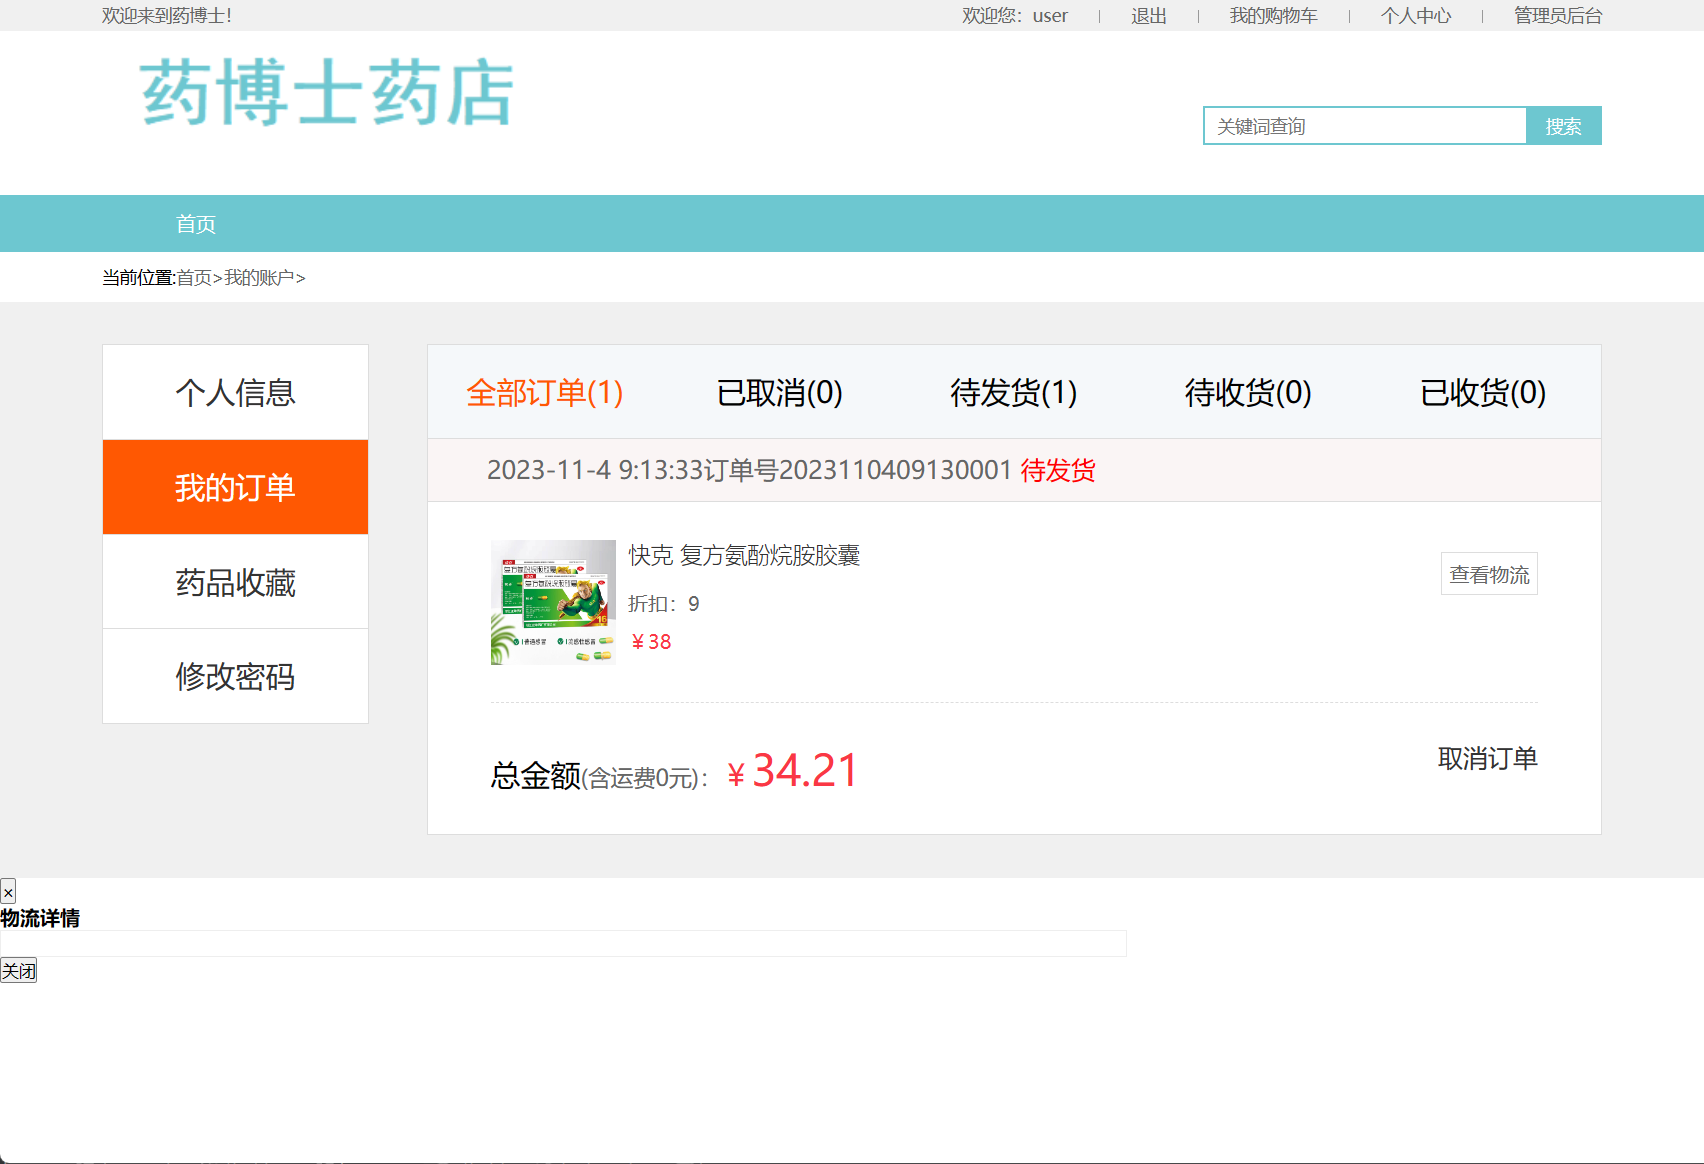Image resolution: width=1704 pixels, height=1164 pixels.
Task: Switch to the 待发货 orders tab
Action: tap(1012, 393)
